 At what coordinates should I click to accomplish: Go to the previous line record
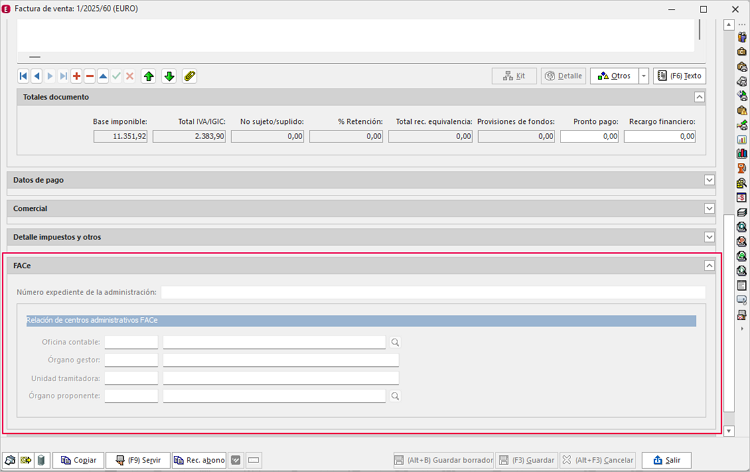point(36,76)
